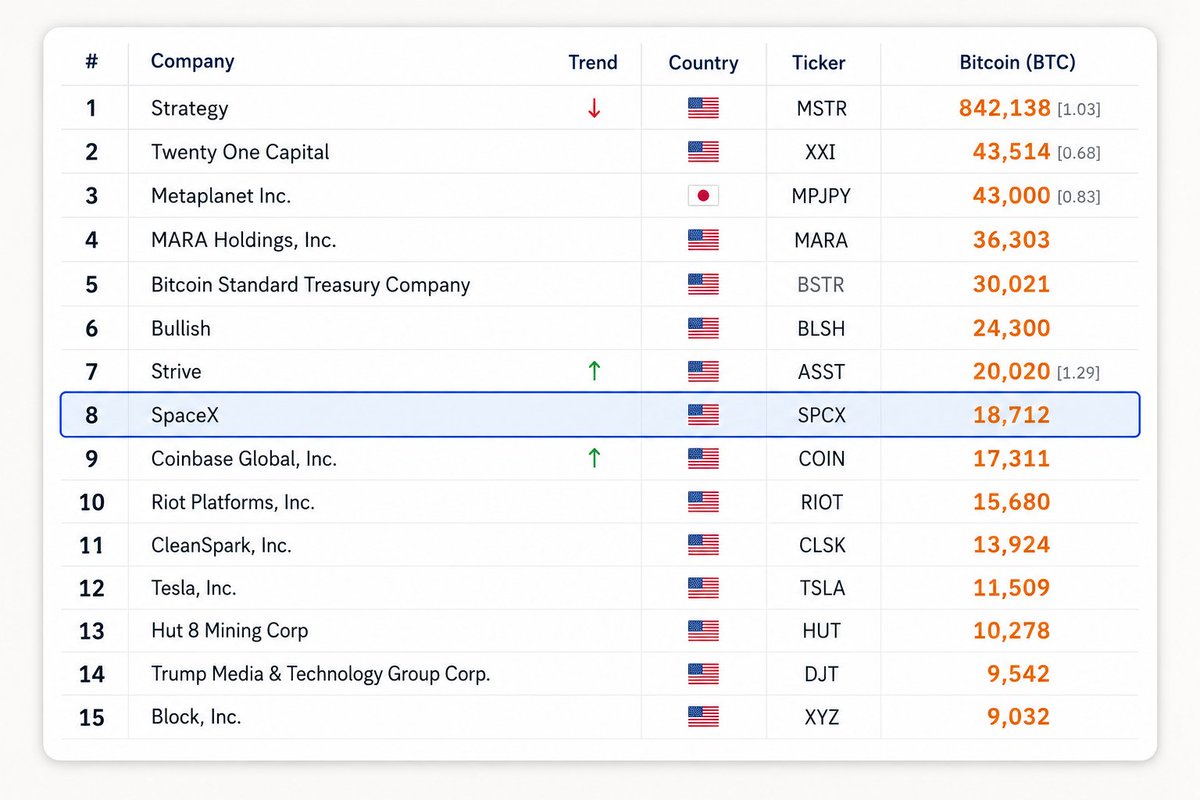
Task: Click the US flag in Strive row
Action: 703,372
